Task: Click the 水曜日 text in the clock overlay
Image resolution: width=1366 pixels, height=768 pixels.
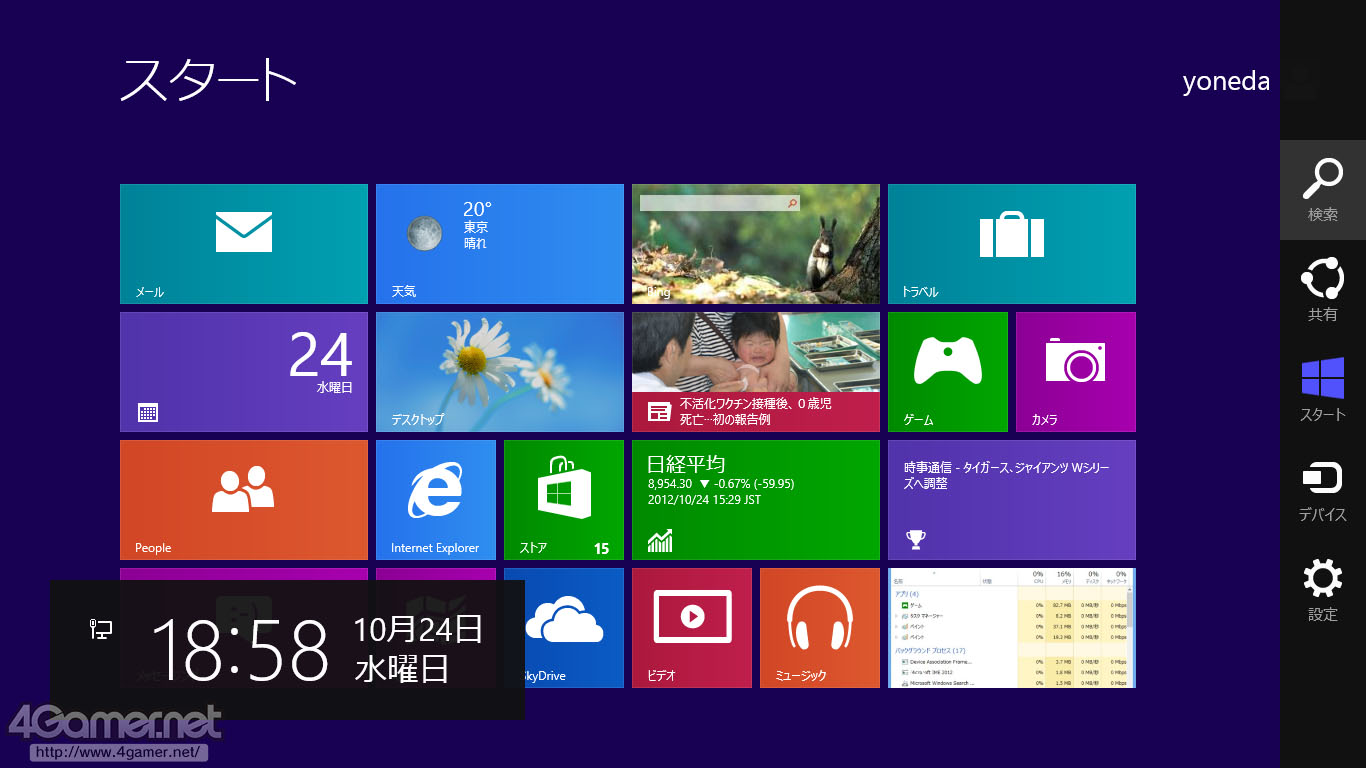Action: pyautogui.click(x=402, y=669)
